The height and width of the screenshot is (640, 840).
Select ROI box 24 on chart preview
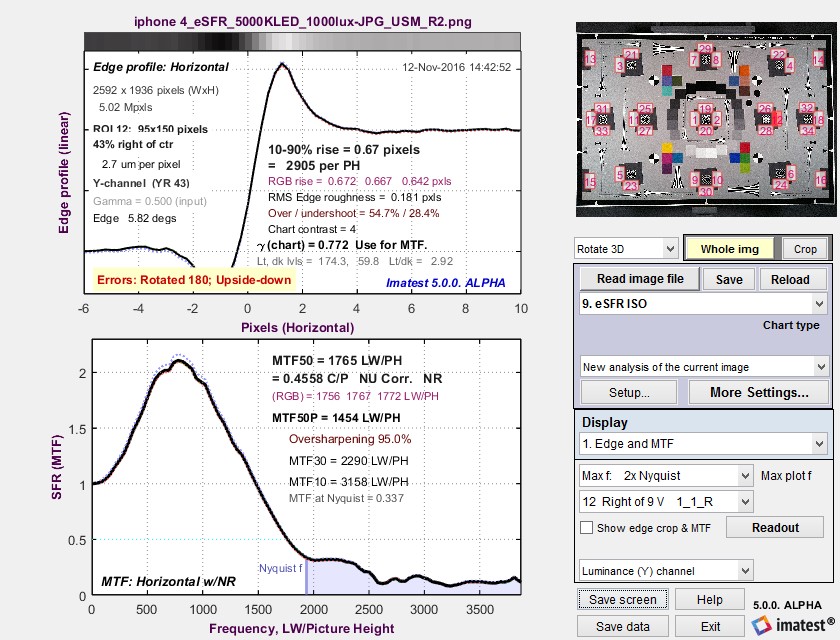click(780, 184)
